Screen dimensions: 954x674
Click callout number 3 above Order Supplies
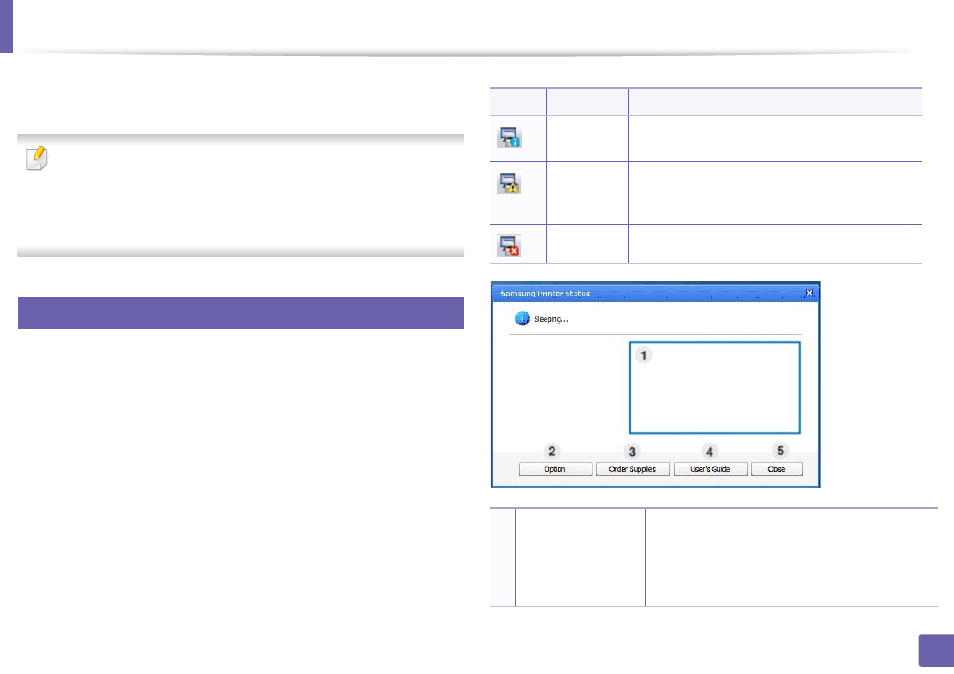point(632,451)
